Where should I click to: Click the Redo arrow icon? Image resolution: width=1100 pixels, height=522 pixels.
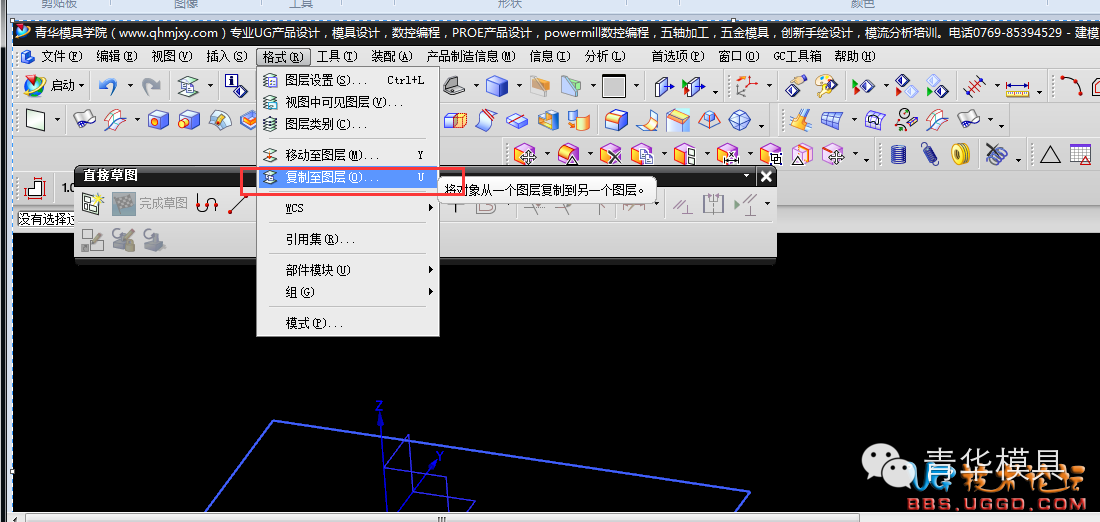pyautogui.click(x=151, y=86)
